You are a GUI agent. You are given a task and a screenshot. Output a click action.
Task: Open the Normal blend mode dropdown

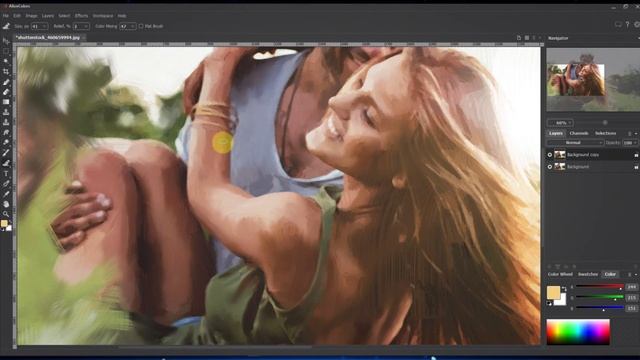[x=575, y=143]
